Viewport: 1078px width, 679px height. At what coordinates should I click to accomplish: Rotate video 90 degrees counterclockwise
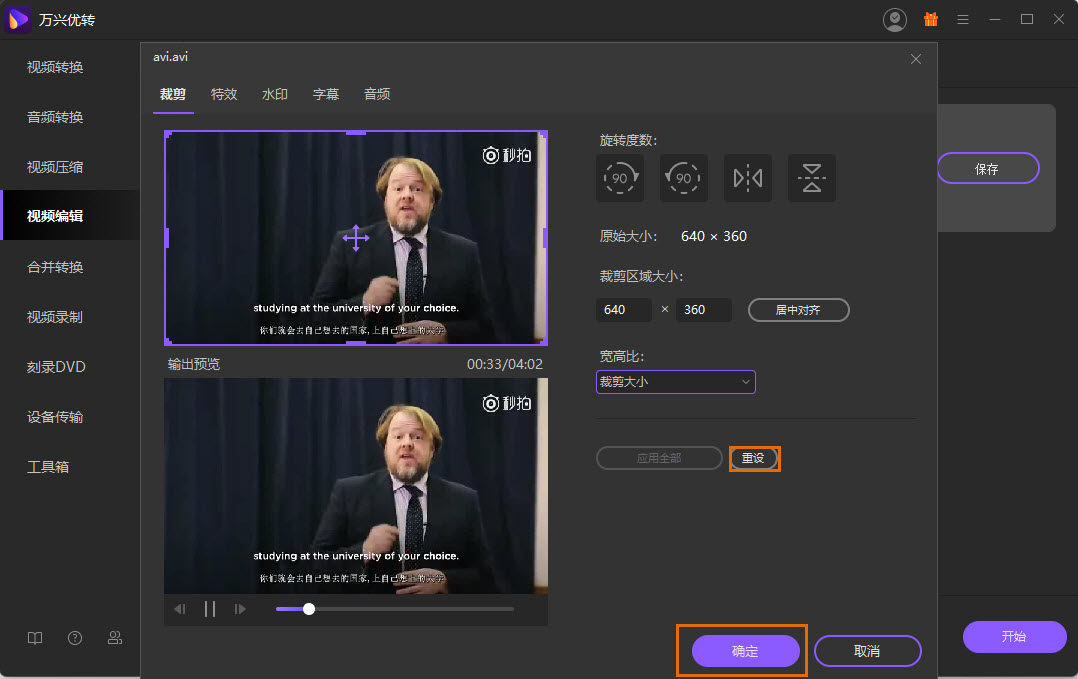point(684,178)
